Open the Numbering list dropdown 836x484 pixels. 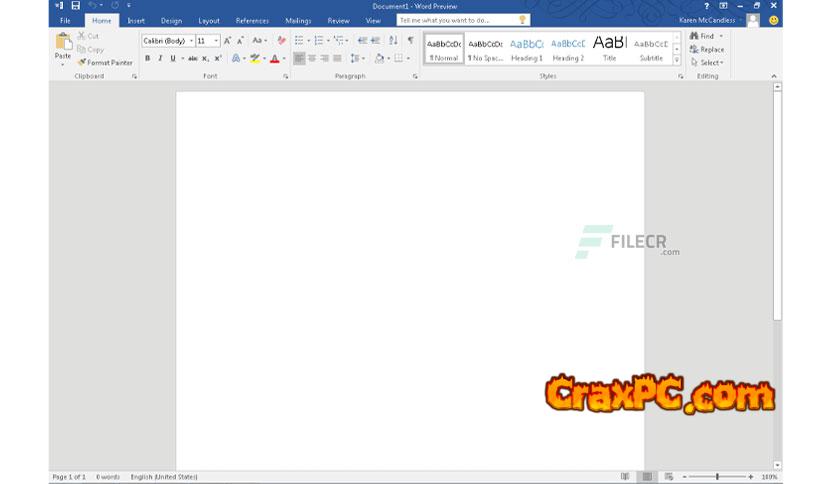click(x=328, y=41)
